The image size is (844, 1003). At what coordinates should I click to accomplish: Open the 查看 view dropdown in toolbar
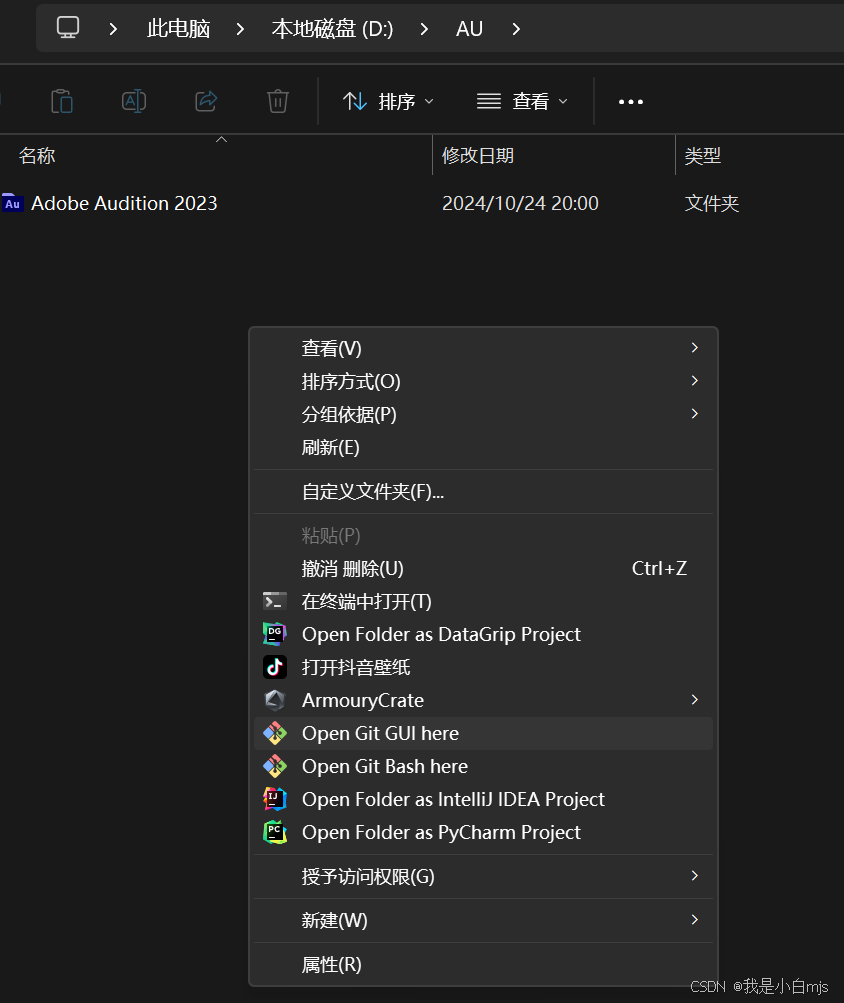coord(522,101)
